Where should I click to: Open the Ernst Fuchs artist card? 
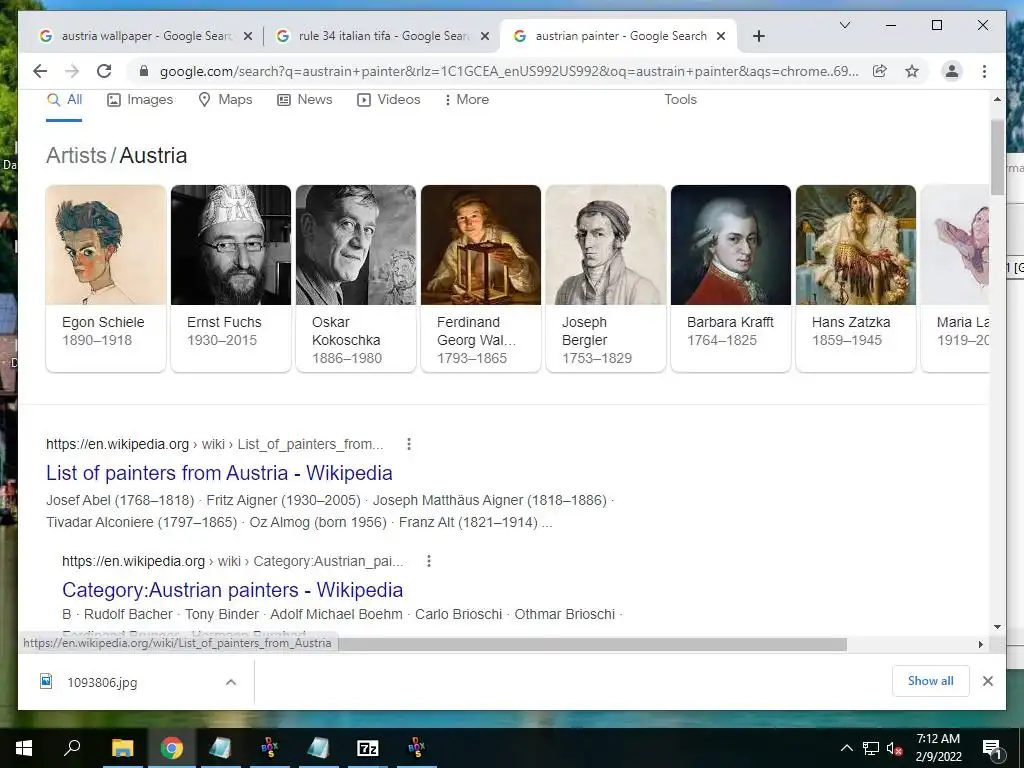pos(231,278)
